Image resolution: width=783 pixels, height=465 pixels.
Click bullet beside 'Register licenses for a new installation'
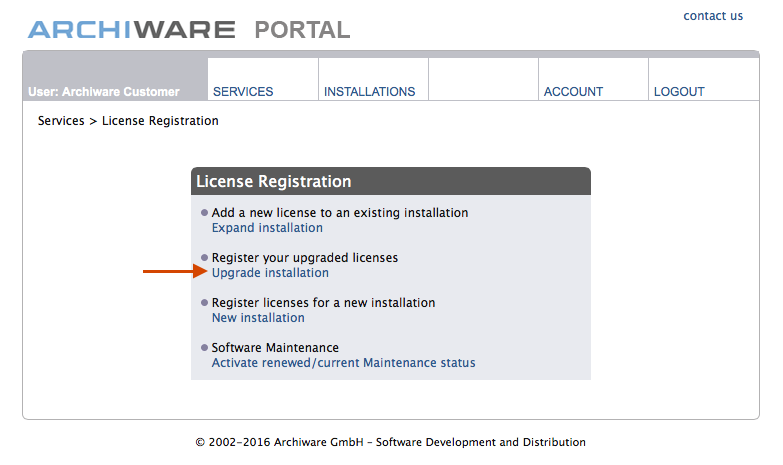[205, 303]
